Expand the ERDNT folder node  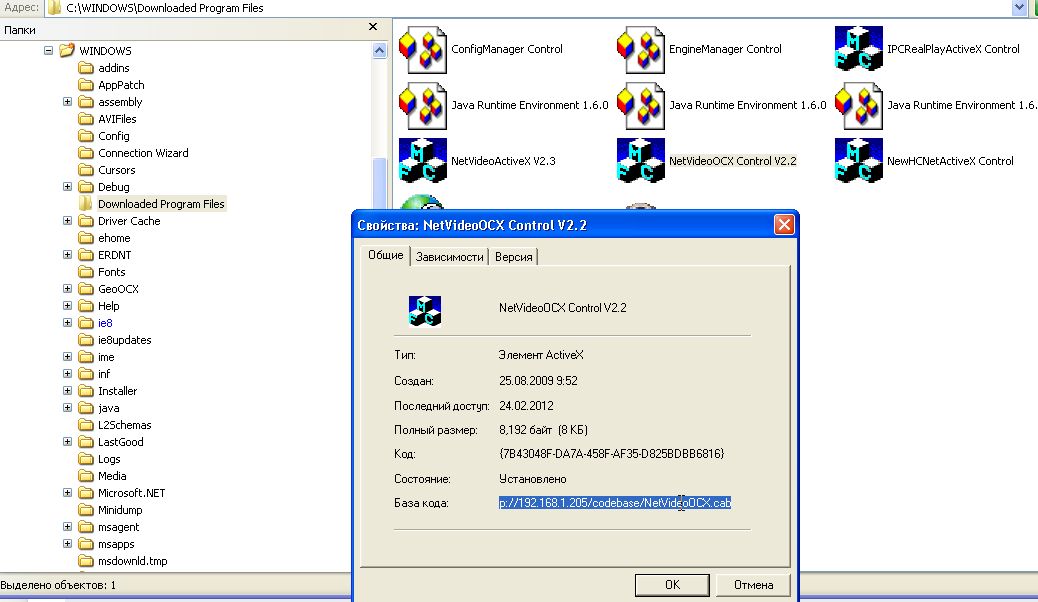coord(68,255)
